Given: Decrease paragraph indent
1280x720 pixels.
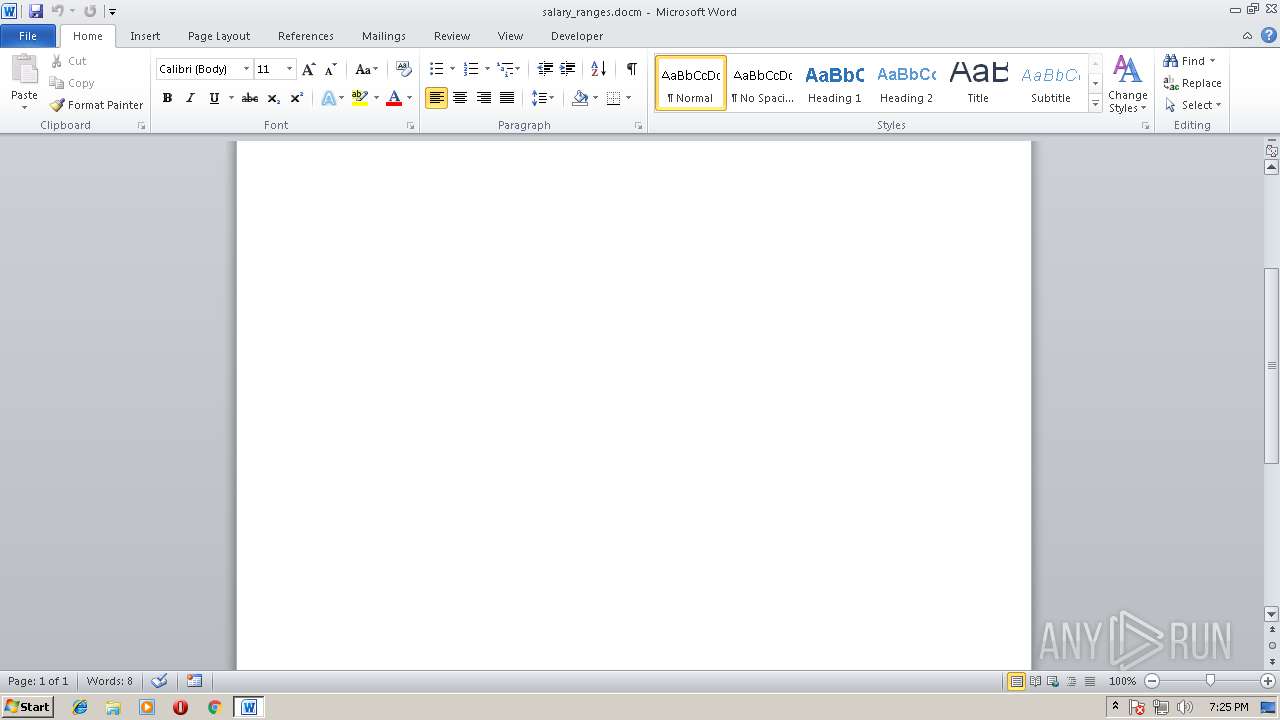Looking at the screenshot, I should [545, 69].
